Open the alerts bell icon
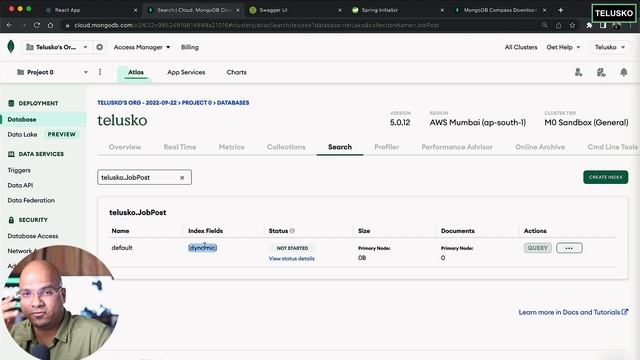Screen dimensions: 640x360 624,72
